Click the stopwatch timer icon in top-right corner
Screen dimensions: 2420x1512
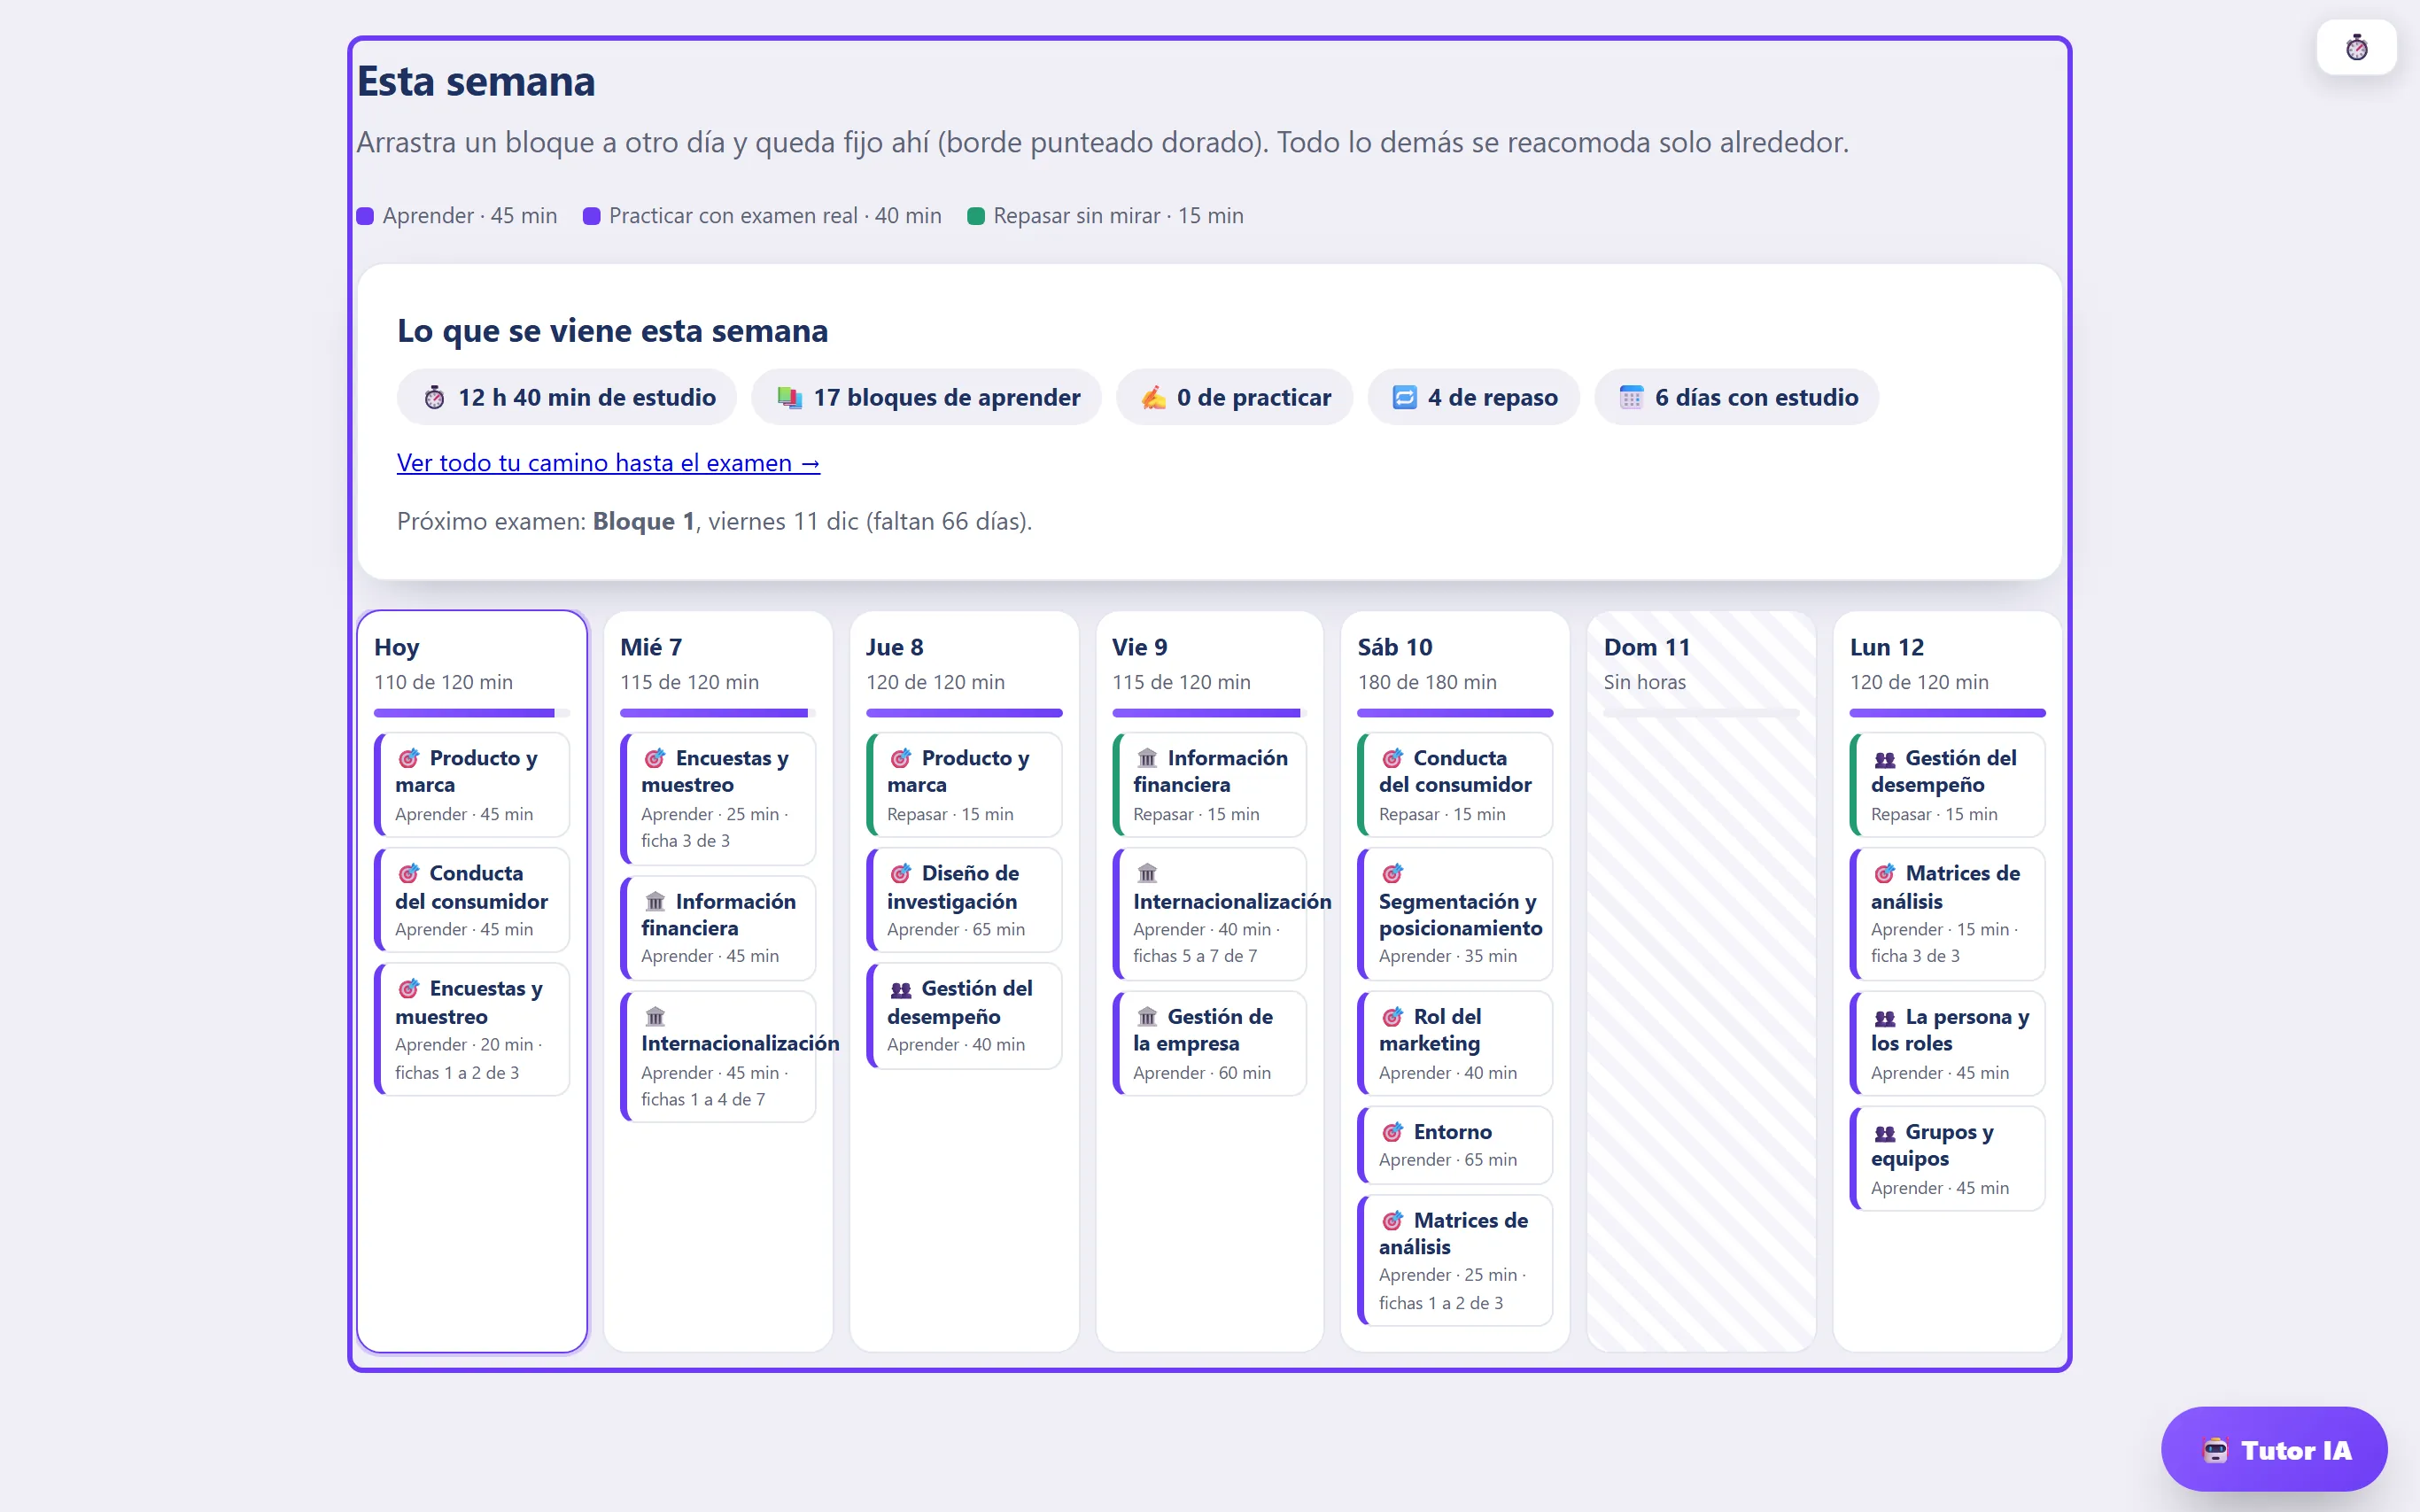pyautogui.click(x=2356, y=47)
